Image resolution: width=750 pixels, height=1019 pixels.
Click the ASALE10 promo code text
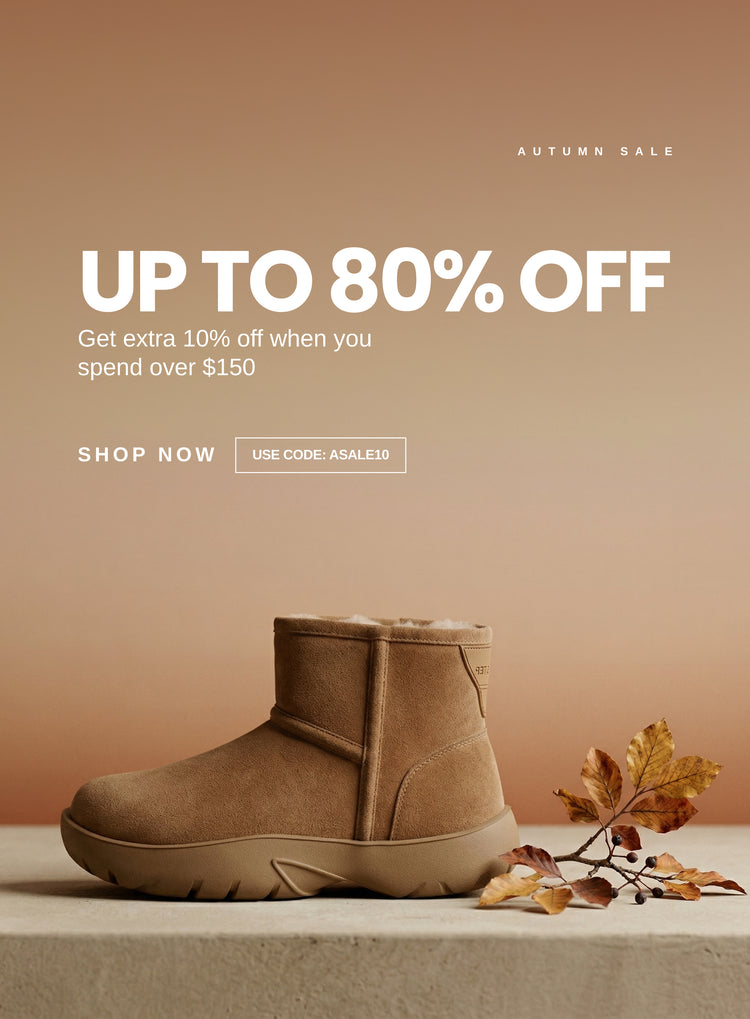359,455
